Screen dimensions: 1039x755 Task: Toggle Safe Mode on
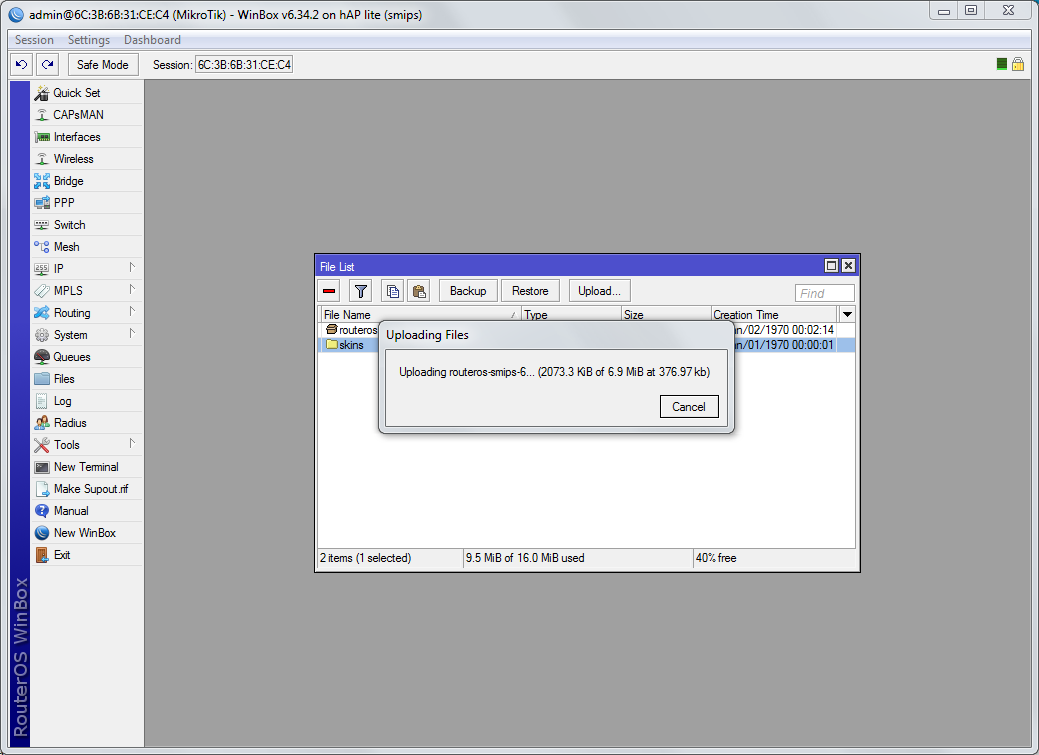(x=102, y=64)
